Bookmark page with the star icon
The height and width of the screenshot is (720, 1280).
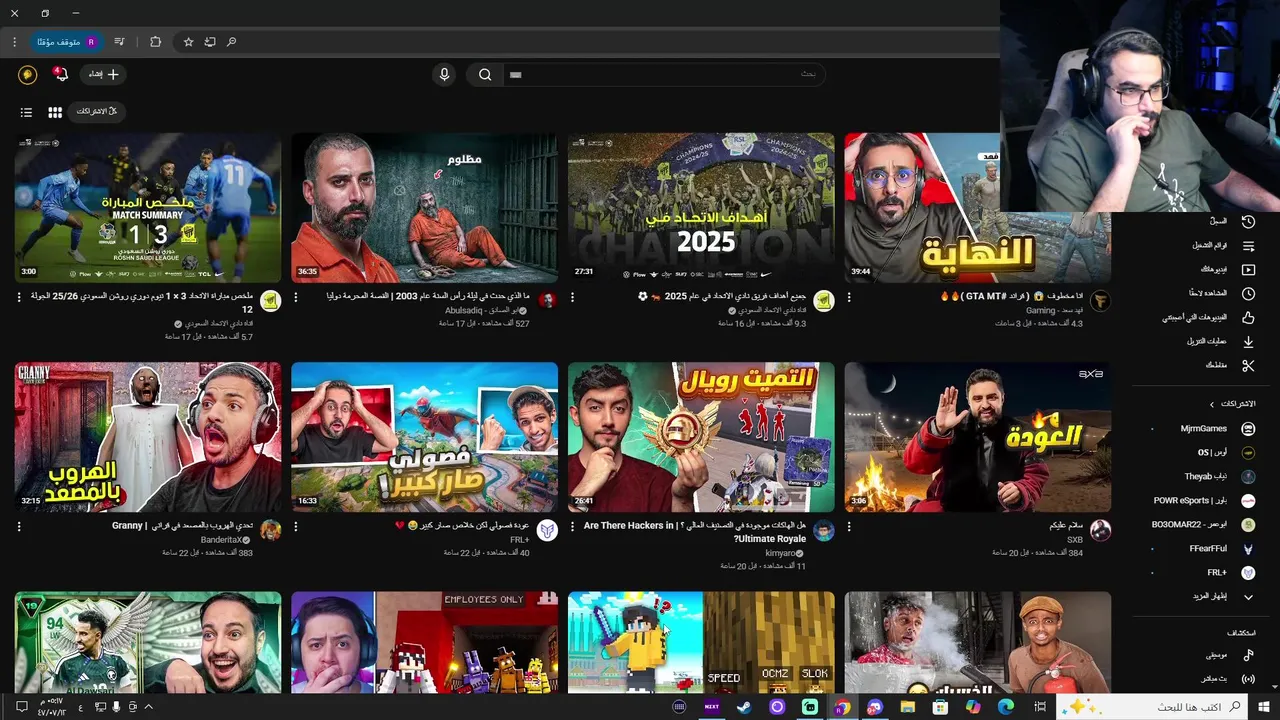[x=188, y=42]
